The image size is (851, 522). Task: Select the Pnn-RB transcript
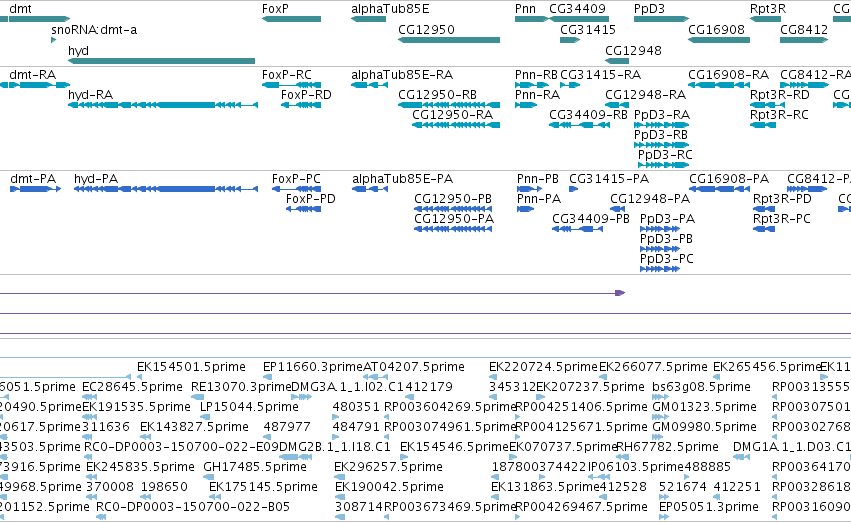[x=532, y=85]
